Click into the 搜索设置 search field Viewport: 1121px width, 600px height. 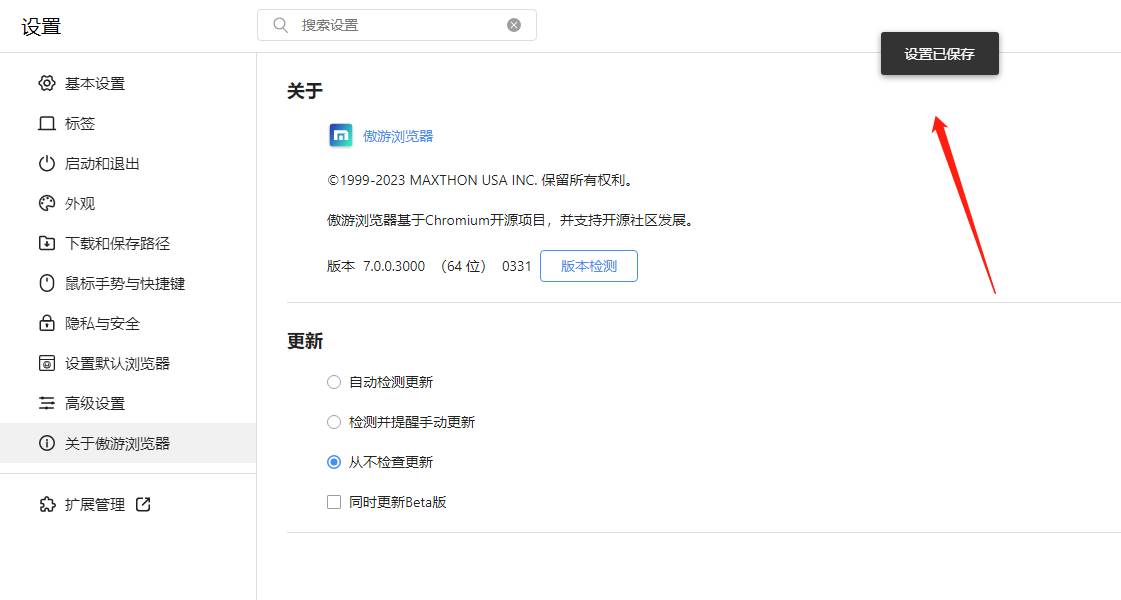pos(397,25)
